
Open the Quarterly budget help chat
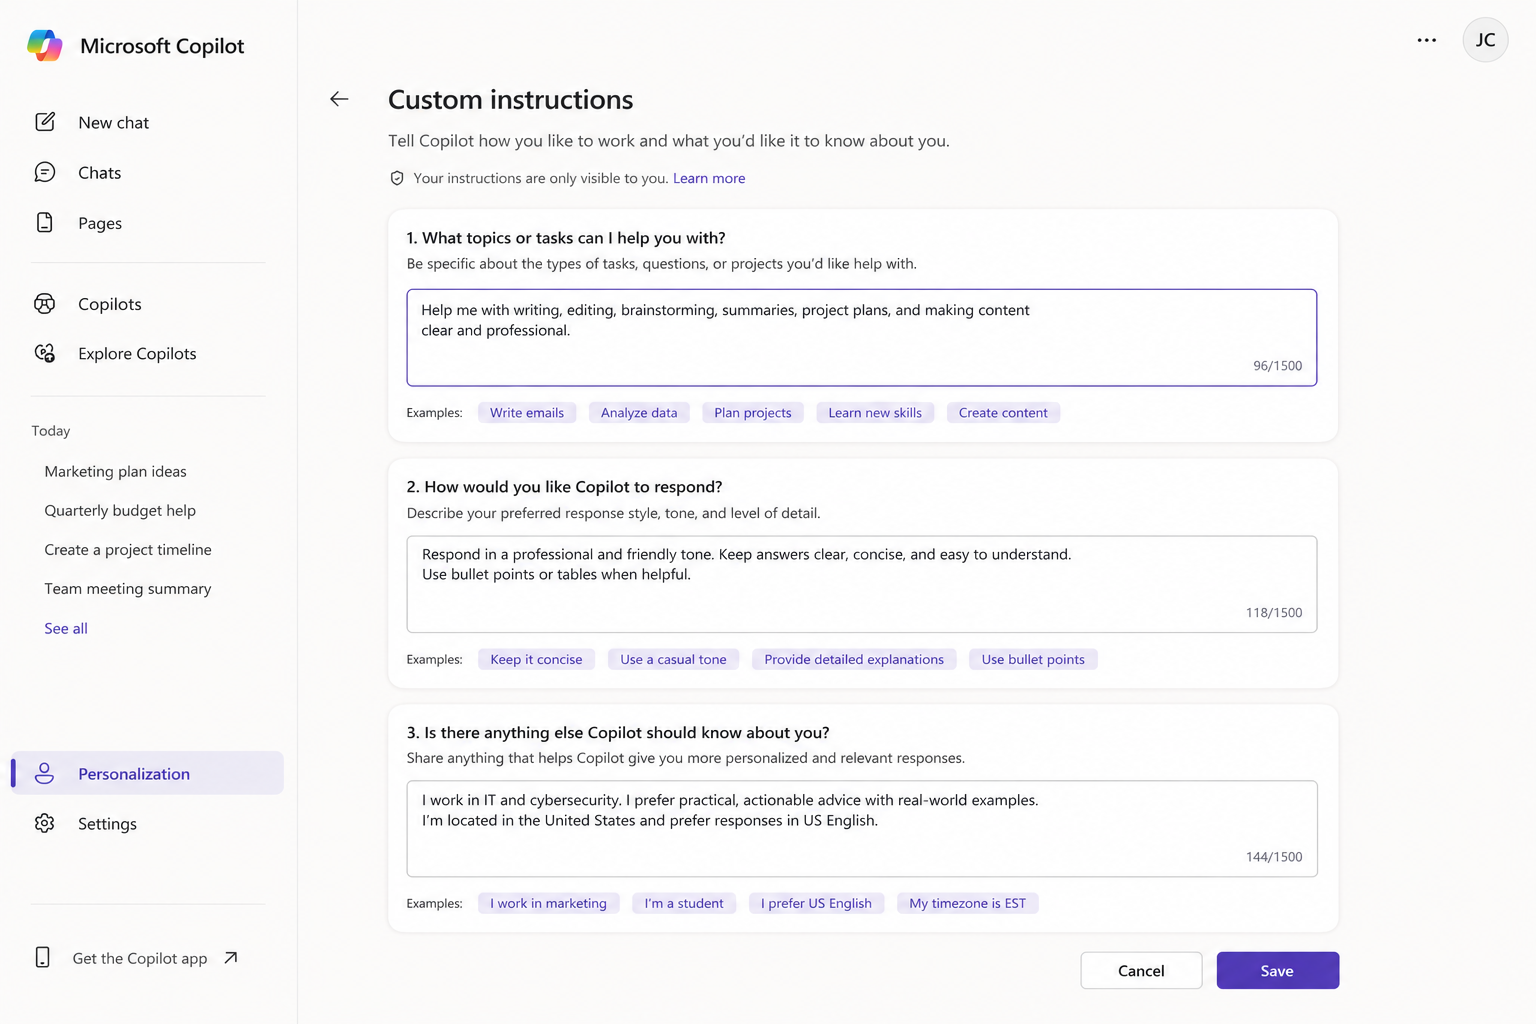tap(120, 510)
